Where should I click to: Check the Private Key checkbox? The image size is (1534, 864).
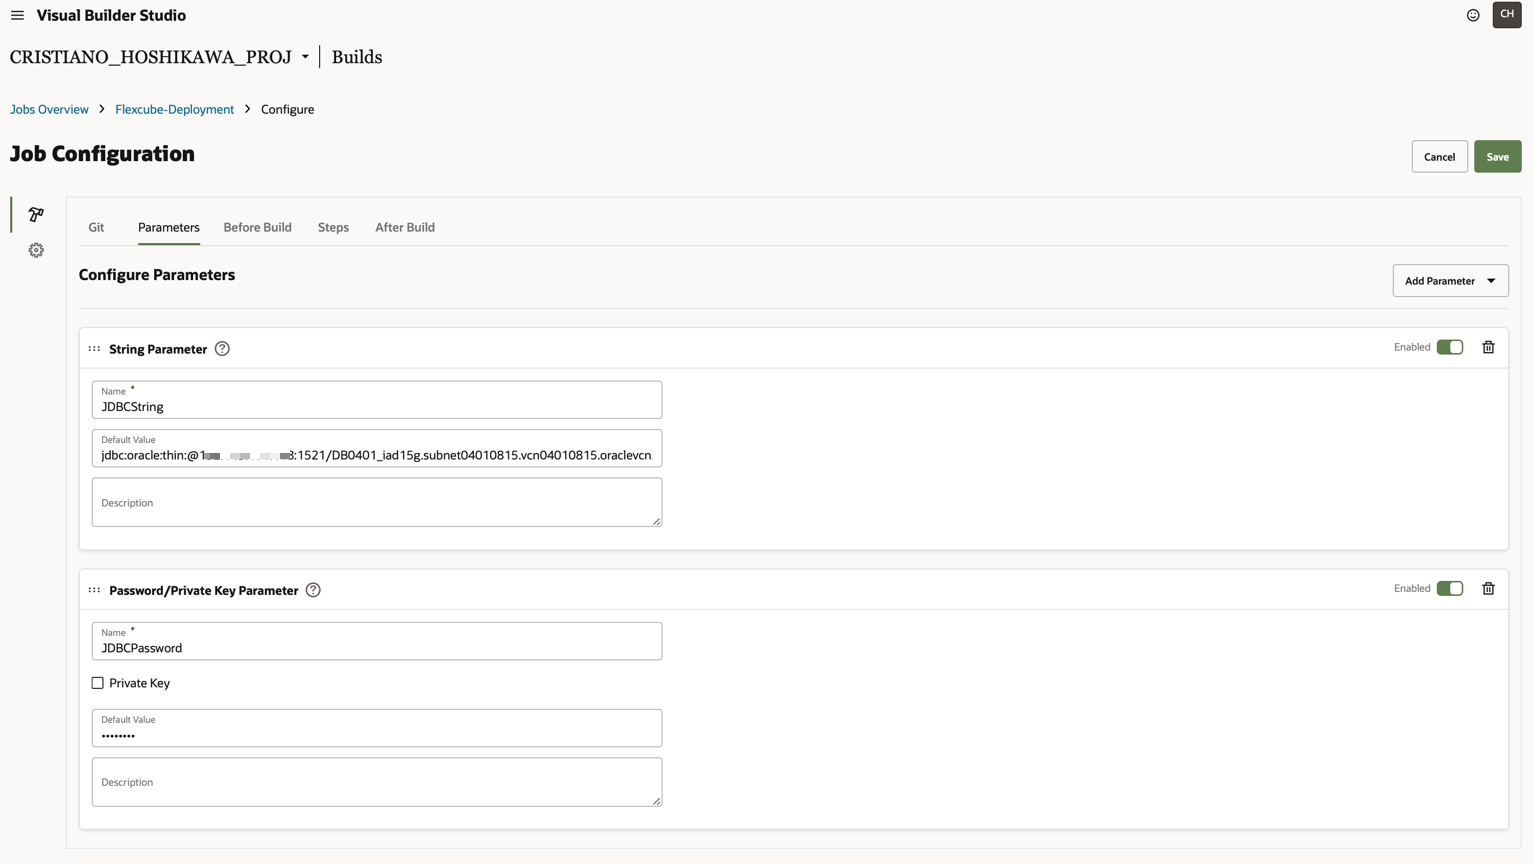coord(98,682)
